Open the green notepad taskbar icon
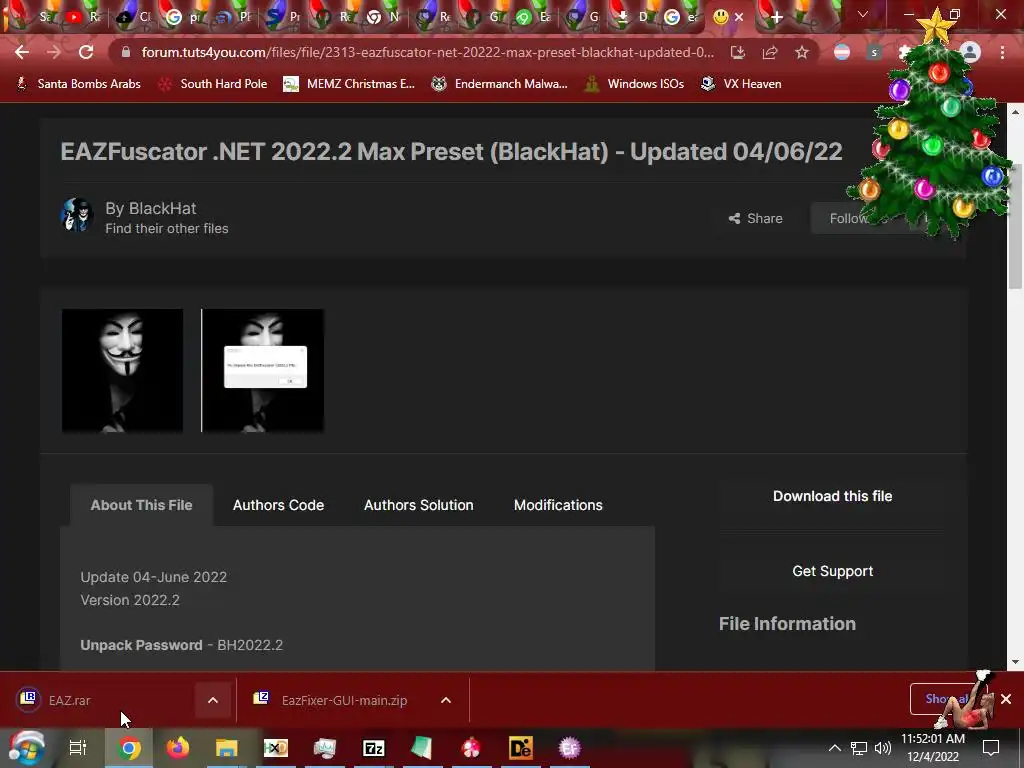The image size is (1024, 768). 423,748
